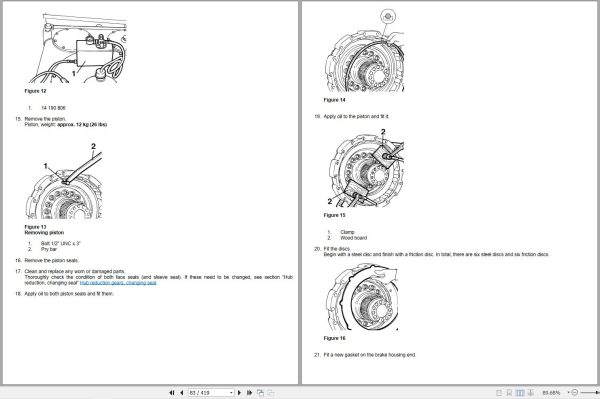The image size is (600, 399).
Task: Click the Figure 16 discs illustration
Action: 362,297
